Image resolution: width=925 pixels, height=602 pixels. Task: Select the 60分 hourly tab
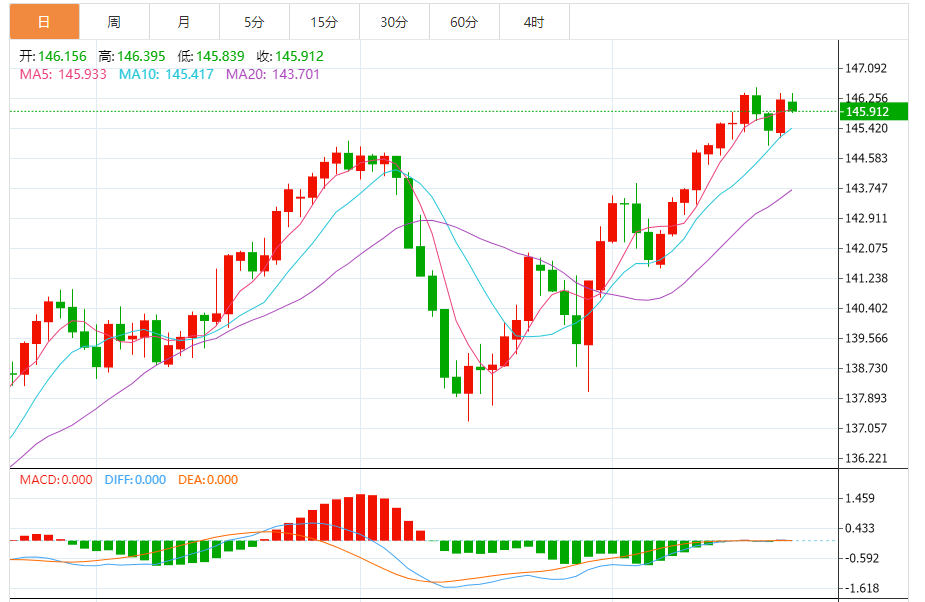click(464, 22)
